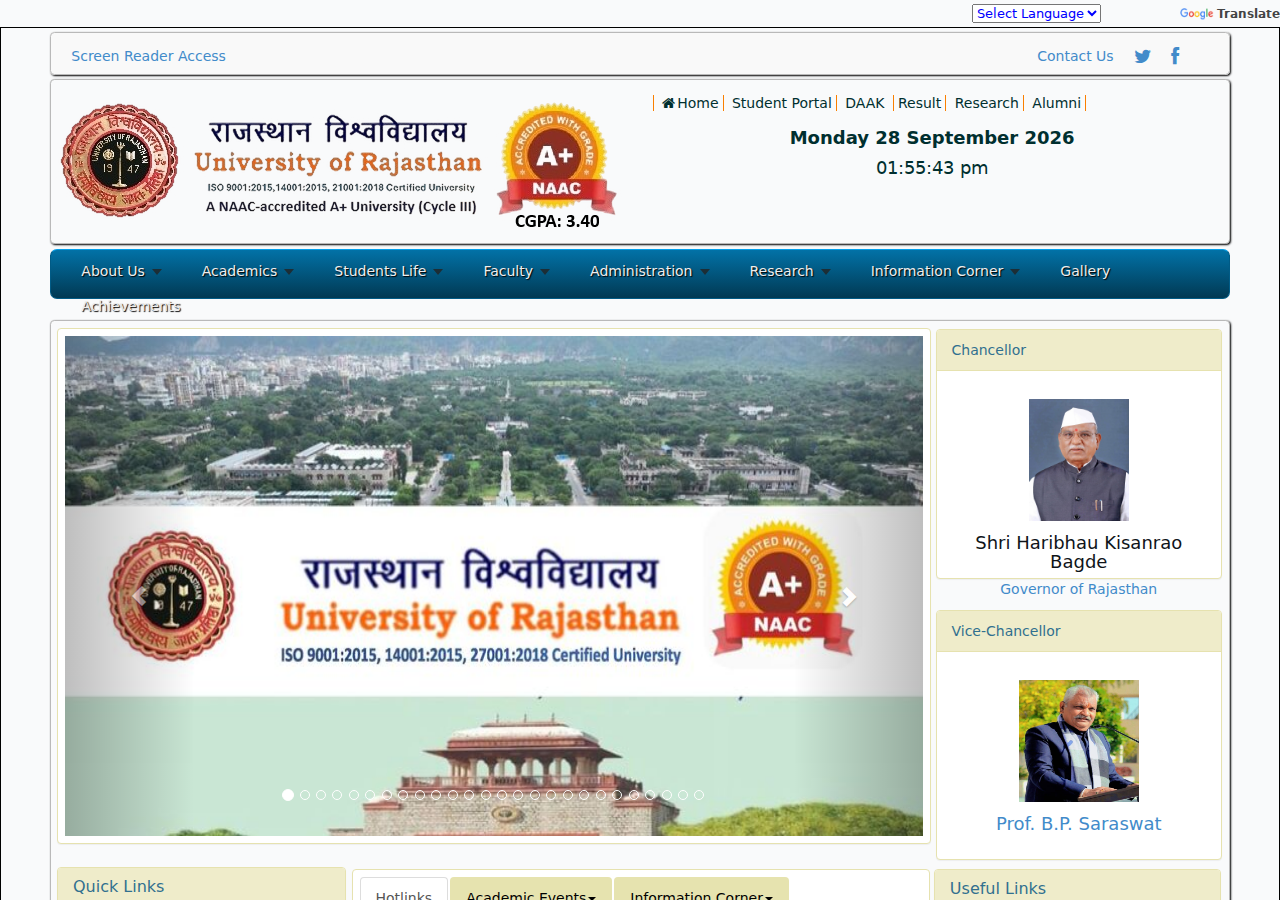Viewport: 1280px width, 900px height.
Task: Click the Google Translate label
Action: 1229,13
